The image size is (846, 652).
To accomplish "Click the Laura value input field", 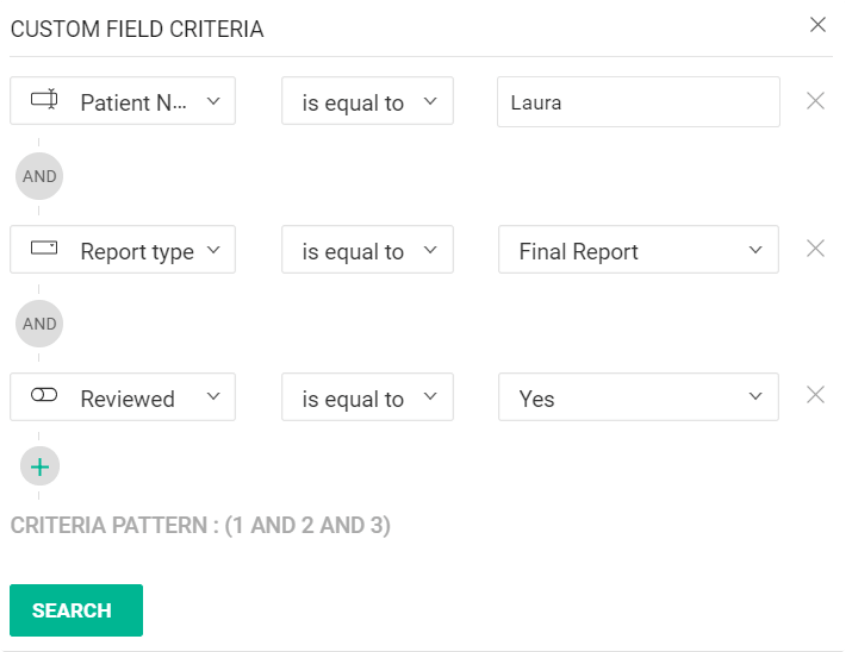I will [638, 102].
